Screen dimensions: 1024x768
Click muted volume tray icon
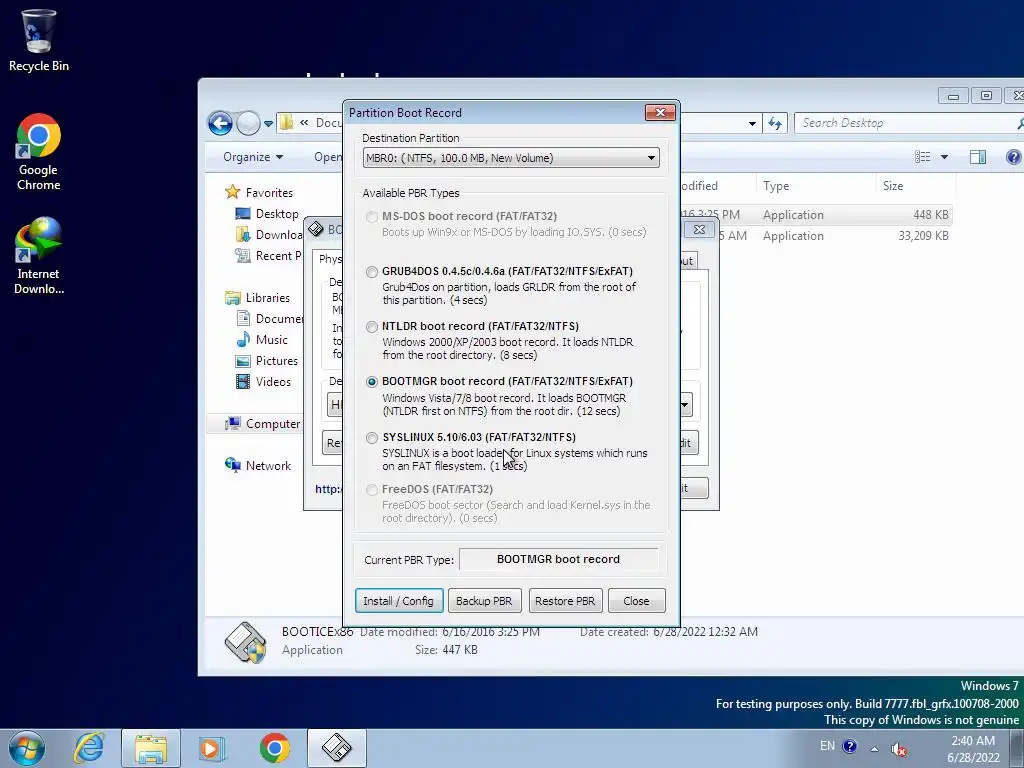pos(899,749)
